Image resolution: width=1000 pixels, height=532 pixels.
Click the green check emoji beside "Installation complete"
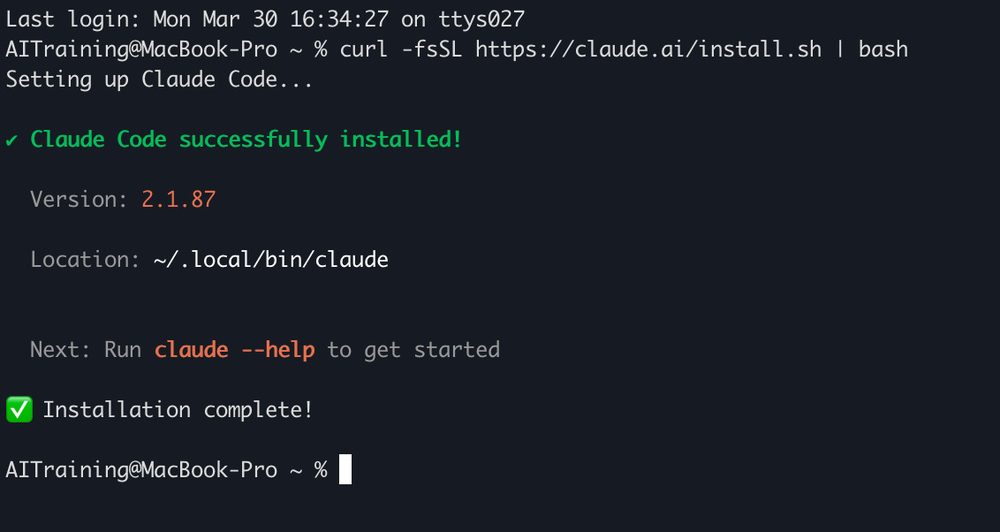[x=19, y=410]
